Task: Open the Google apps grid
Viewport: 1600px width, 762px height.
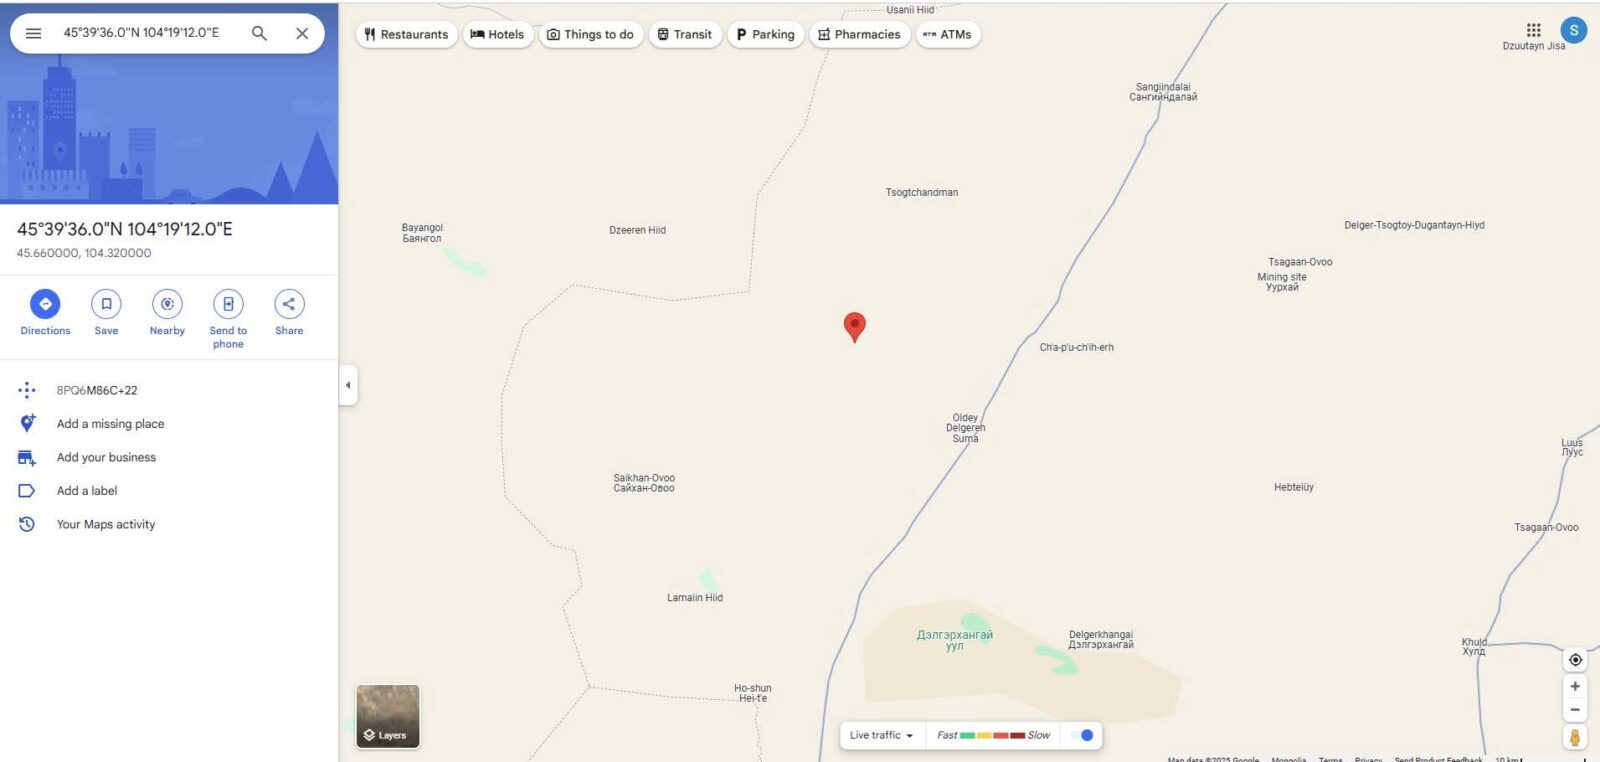Action: tap(1533, 30)
